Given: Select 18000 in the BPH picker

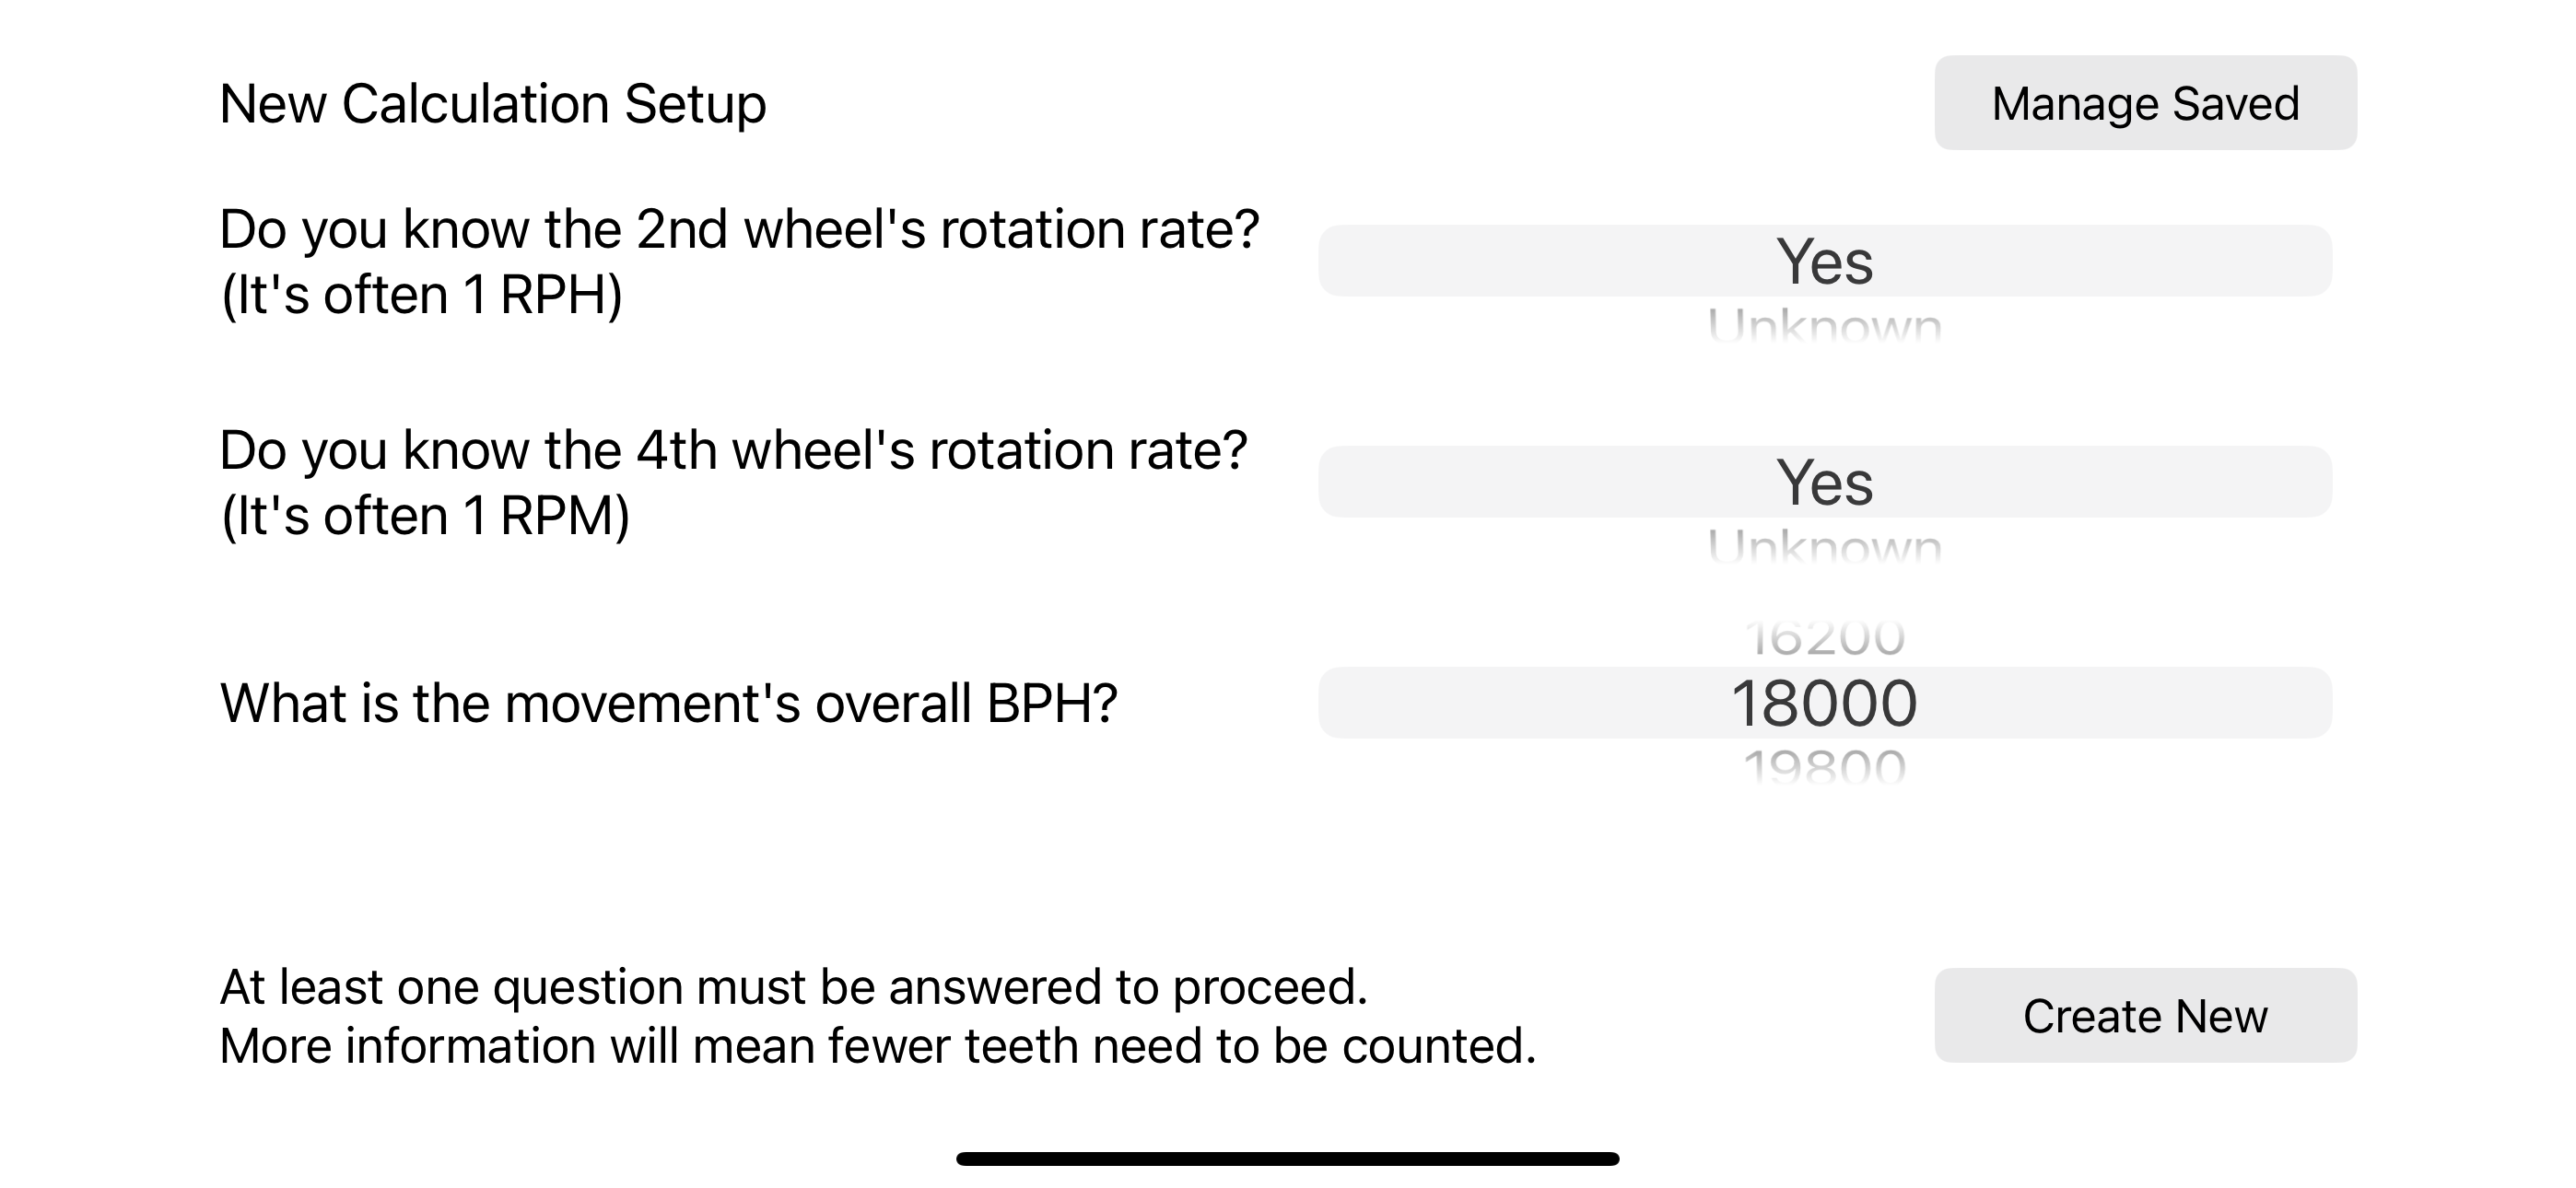Looking at the screenshot, I should pos(1825,703).
